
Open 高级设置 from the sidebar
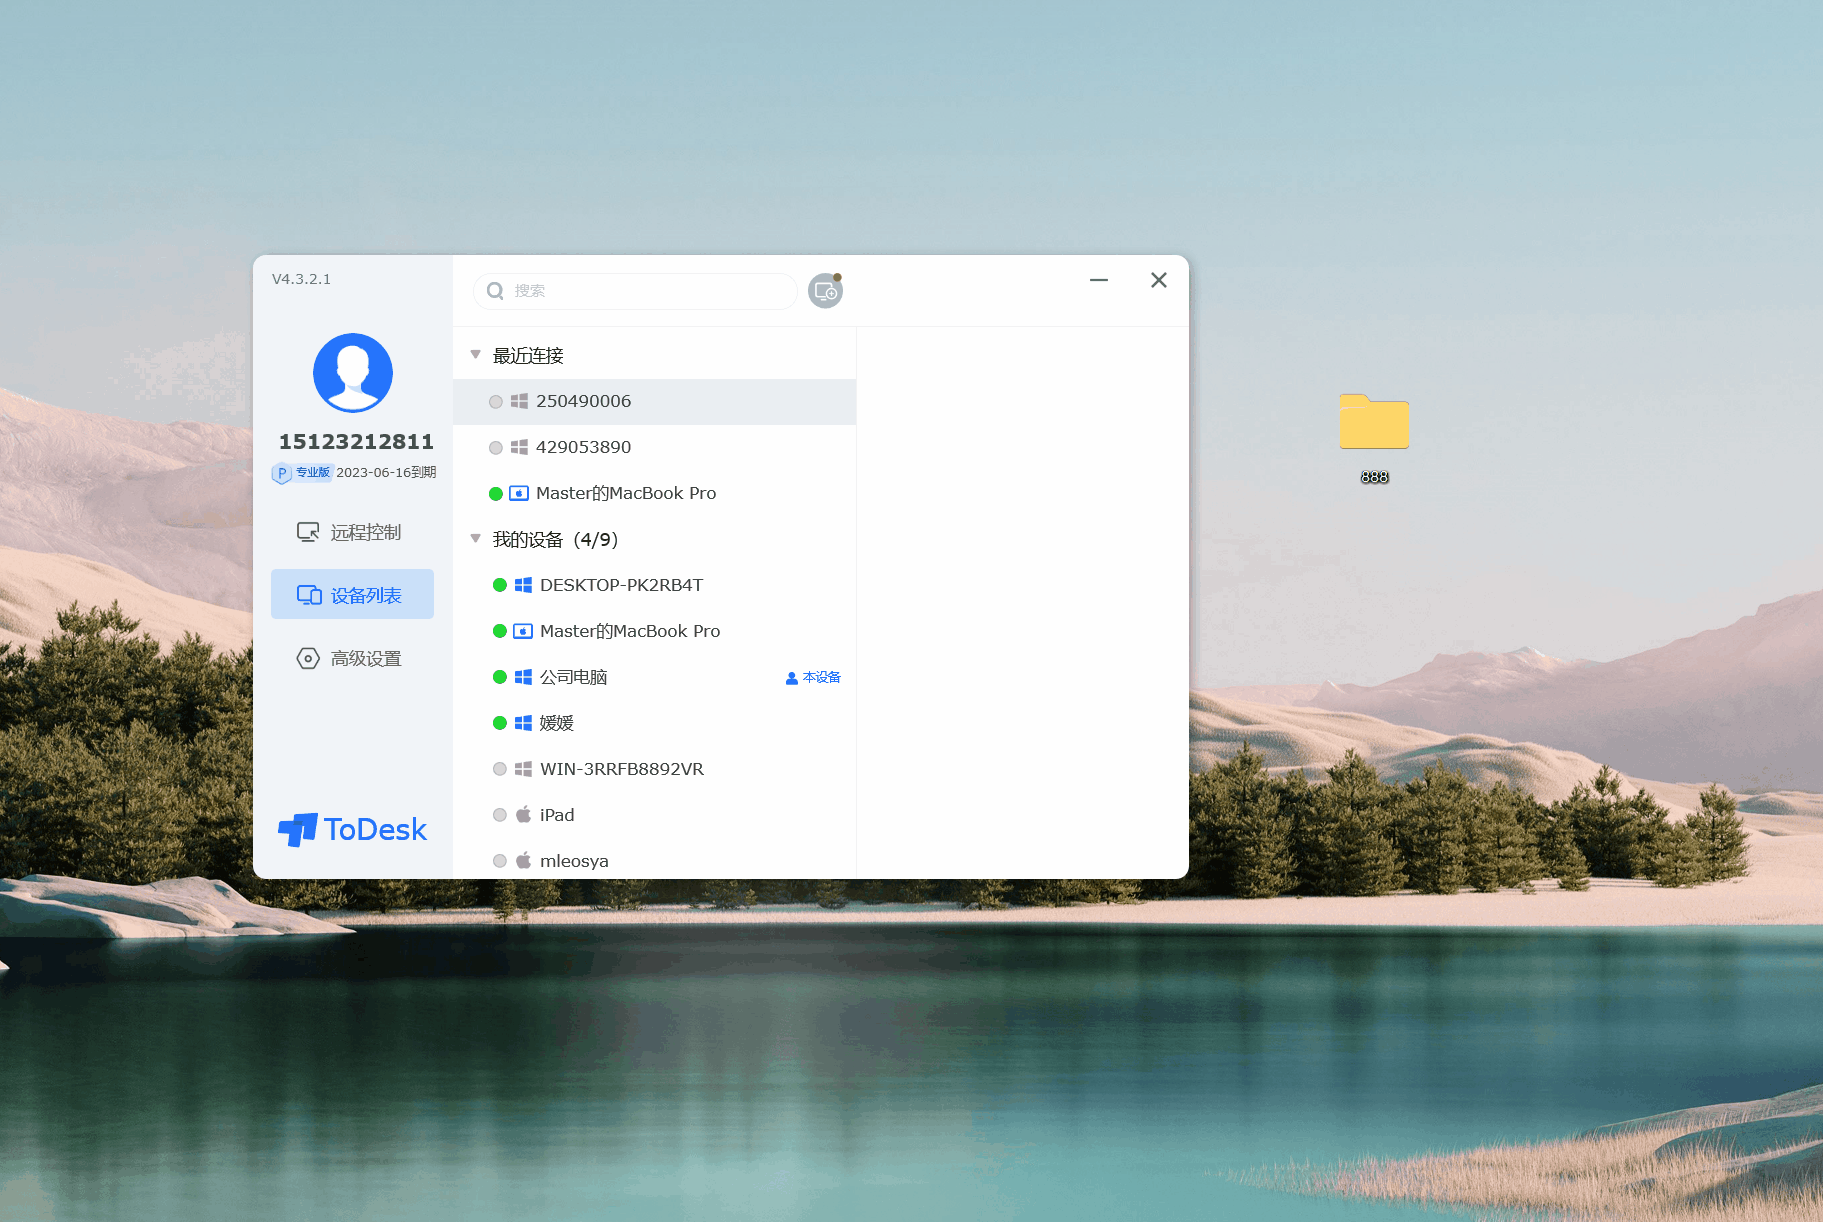366,658
